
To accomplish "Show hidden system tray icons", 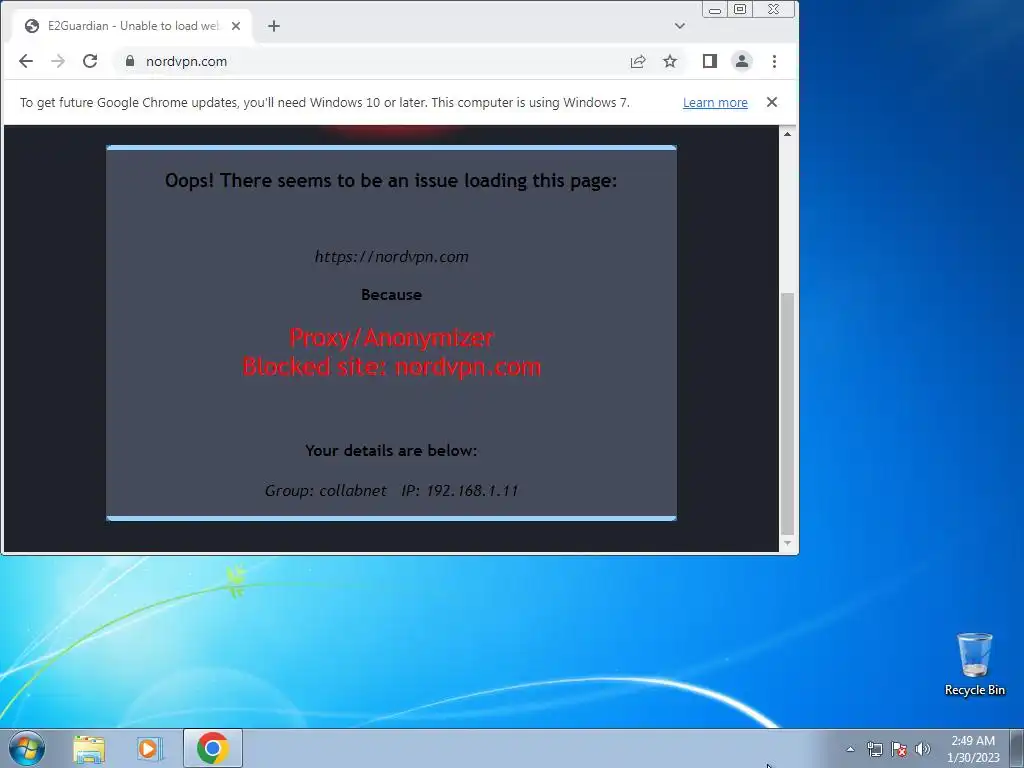I will (x=850, y=749).
